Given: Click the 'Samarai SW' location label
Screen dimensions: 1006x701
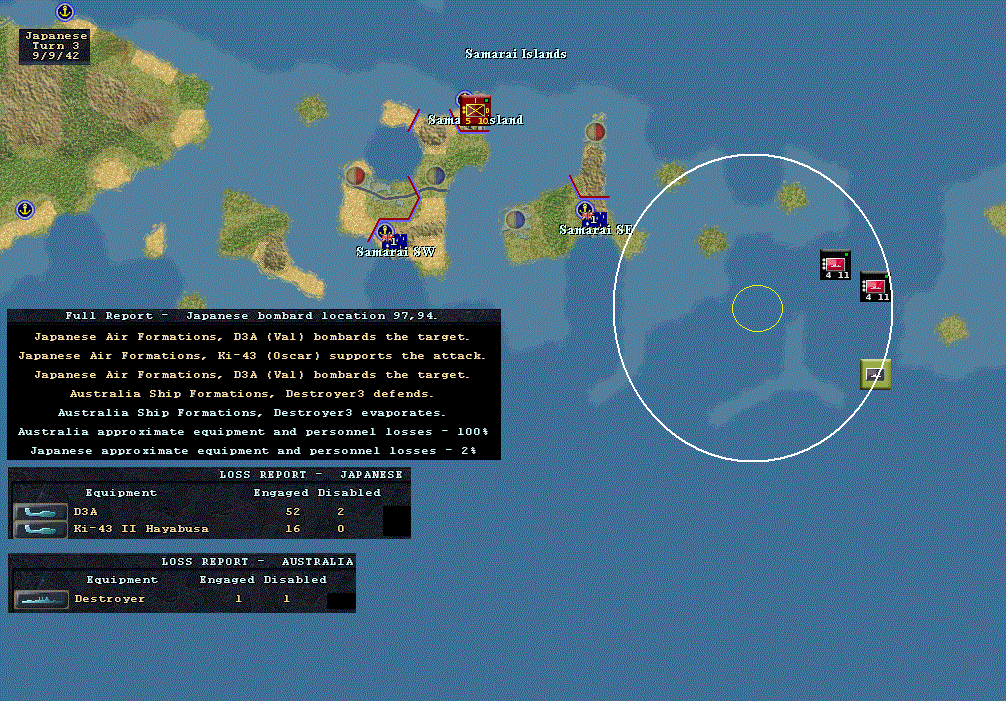Looking at the screenshot, I should [396, 252].
